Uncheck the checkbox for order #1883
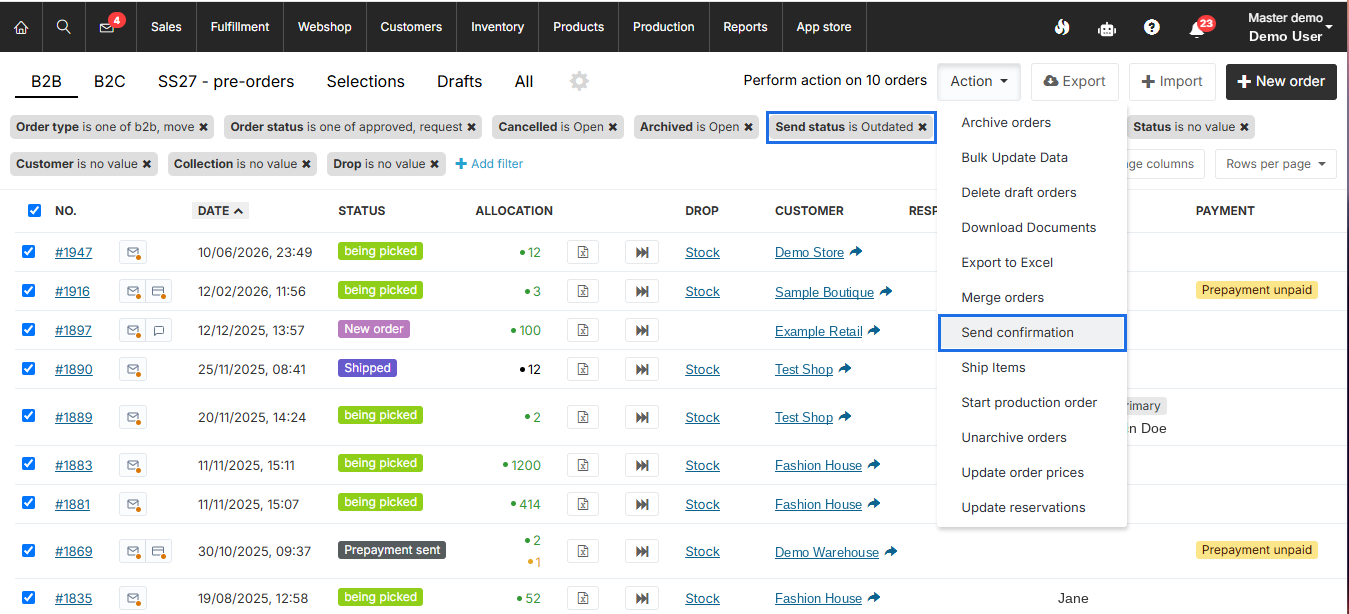1349x614 pixels. 29,463
